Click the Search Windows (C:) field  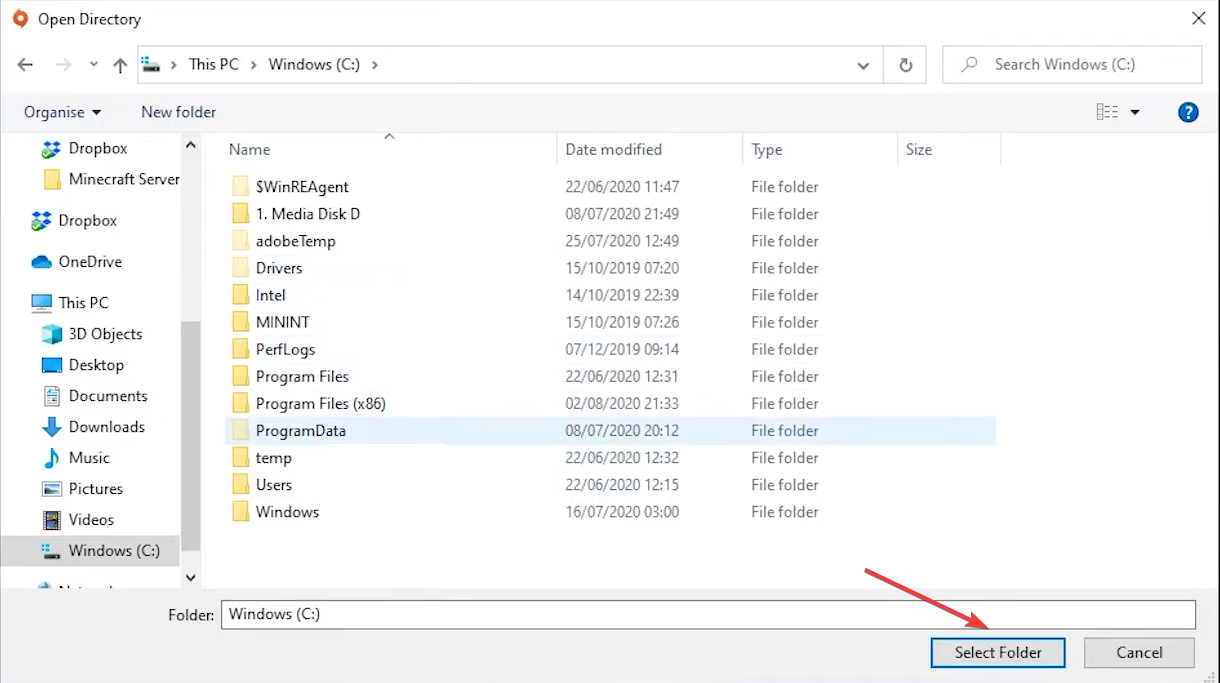(x=1072, y=64)
